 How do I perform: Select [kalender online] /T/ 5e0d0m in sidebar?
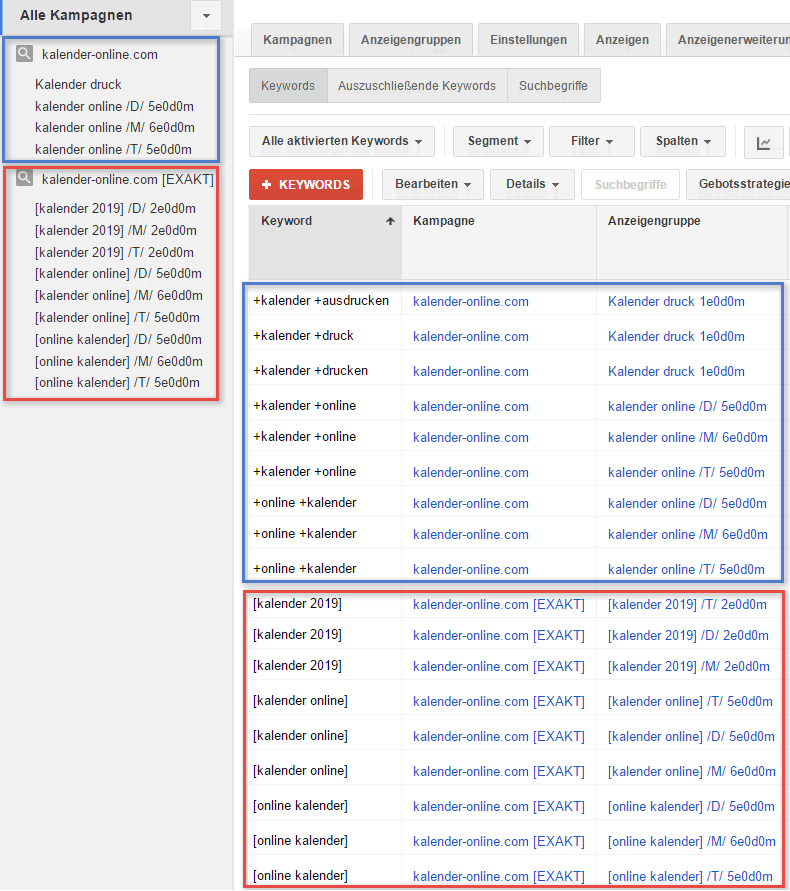pos(117,317)
